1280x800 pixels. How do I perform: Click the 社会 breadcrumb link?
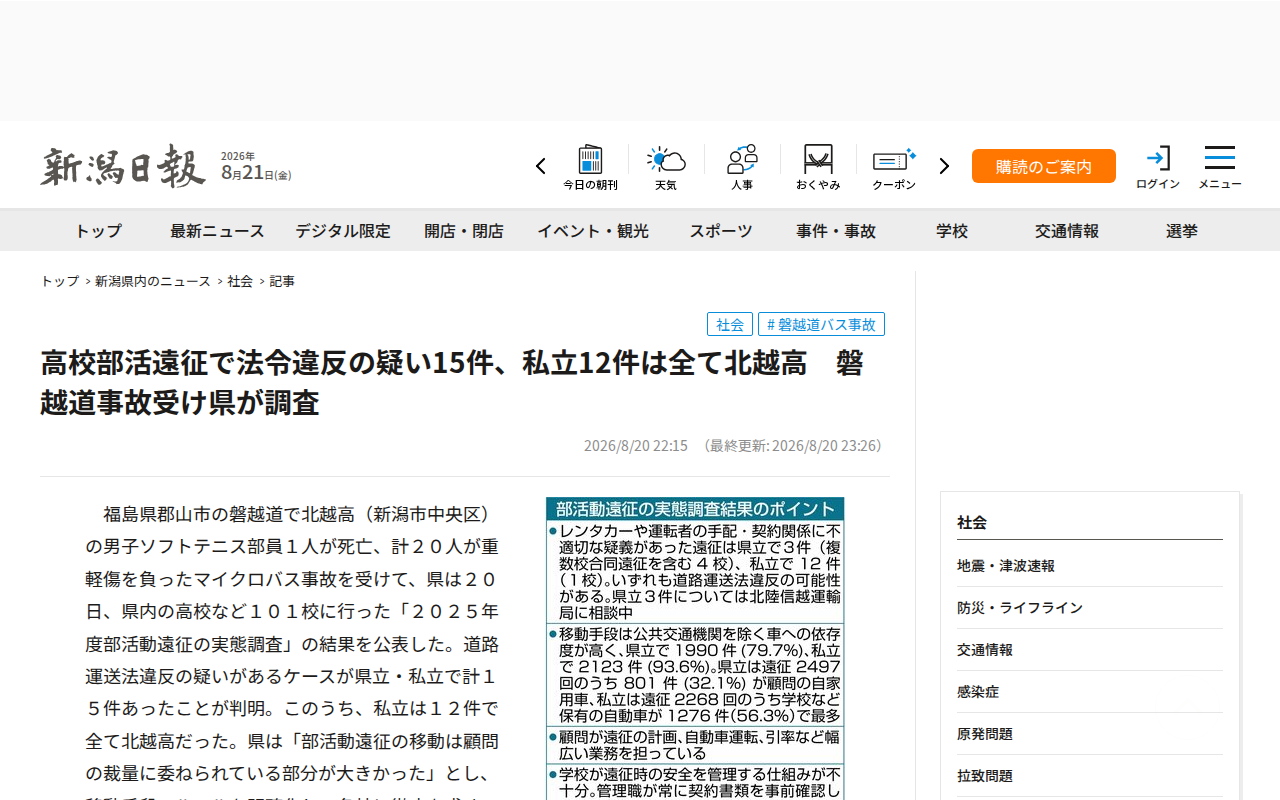(x=240, y=282)
